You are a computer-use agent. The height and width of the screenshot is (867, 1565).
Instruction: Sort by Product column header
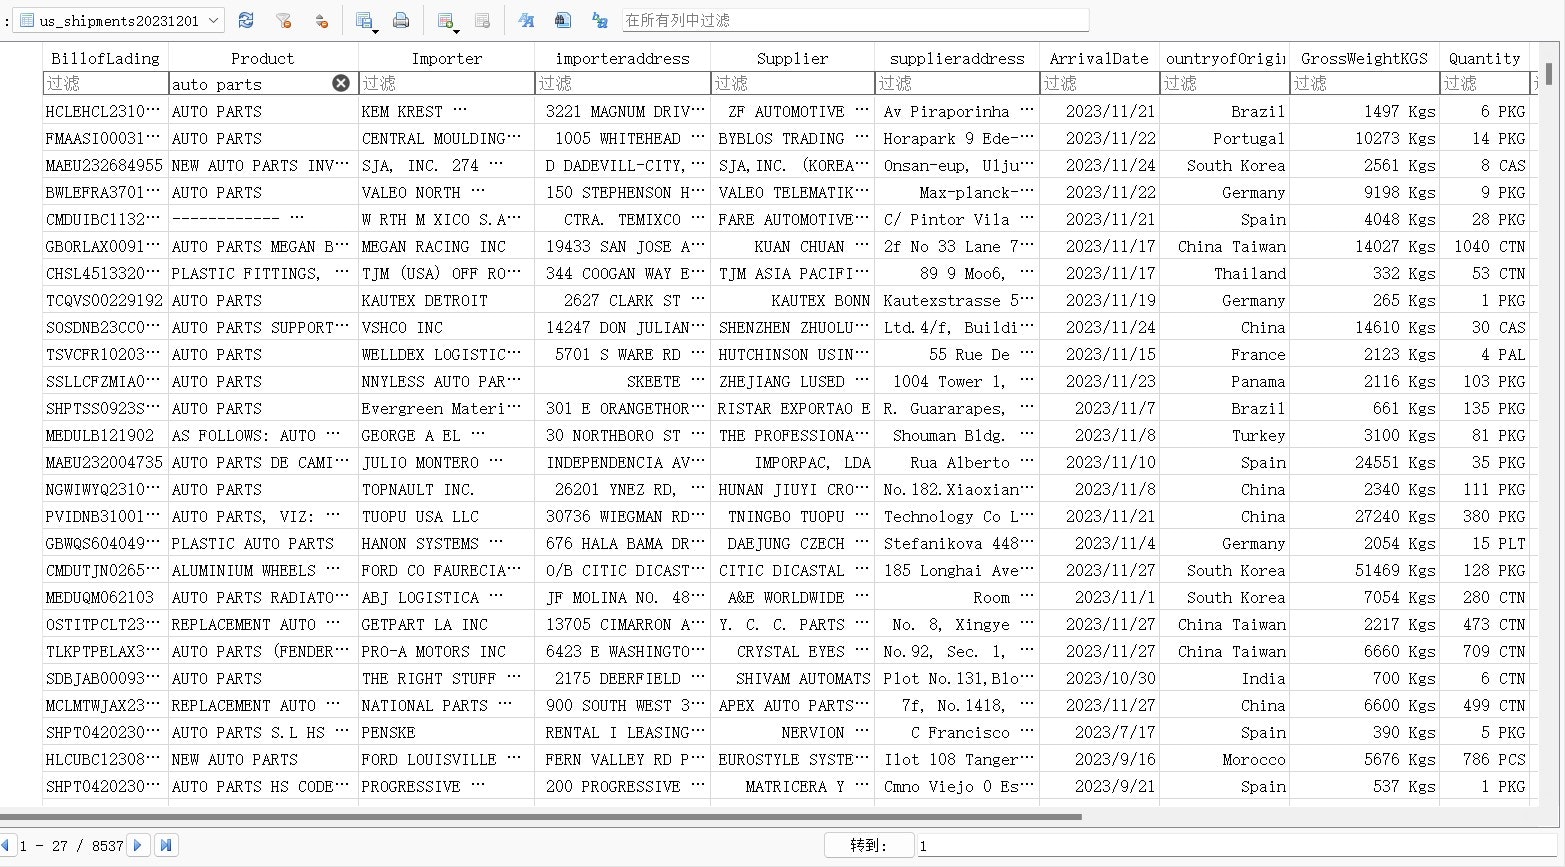pos(263,58)
